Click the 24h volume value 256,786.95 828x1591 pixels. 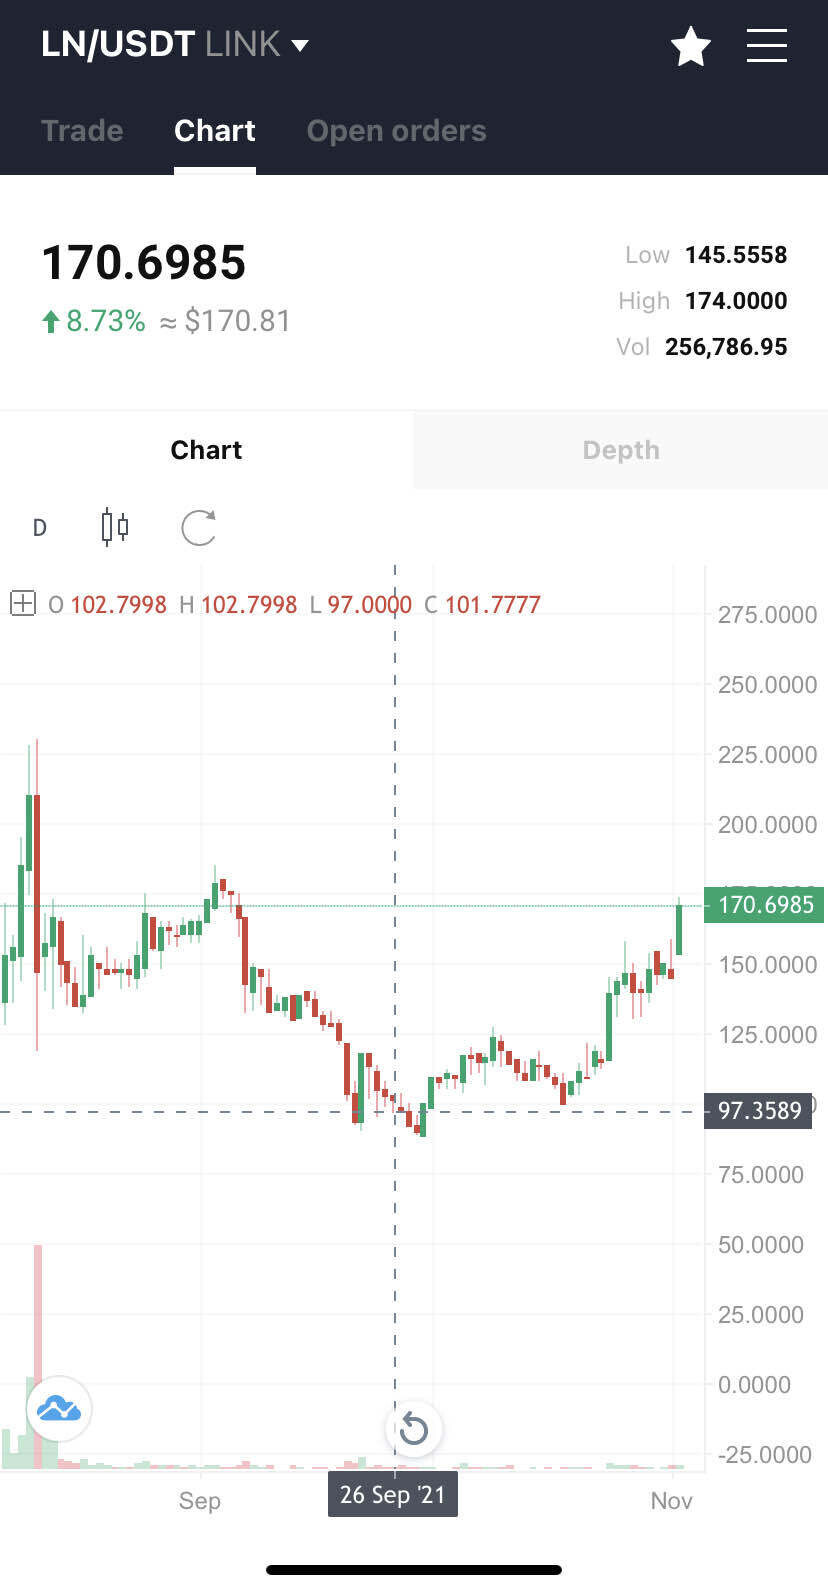tap(726, 347)
